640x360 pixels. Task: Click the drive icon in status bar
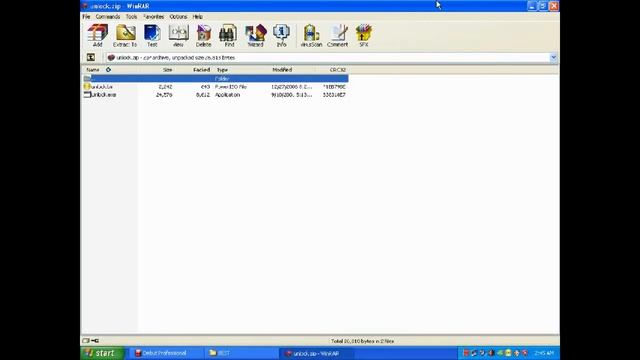(86, 340)
